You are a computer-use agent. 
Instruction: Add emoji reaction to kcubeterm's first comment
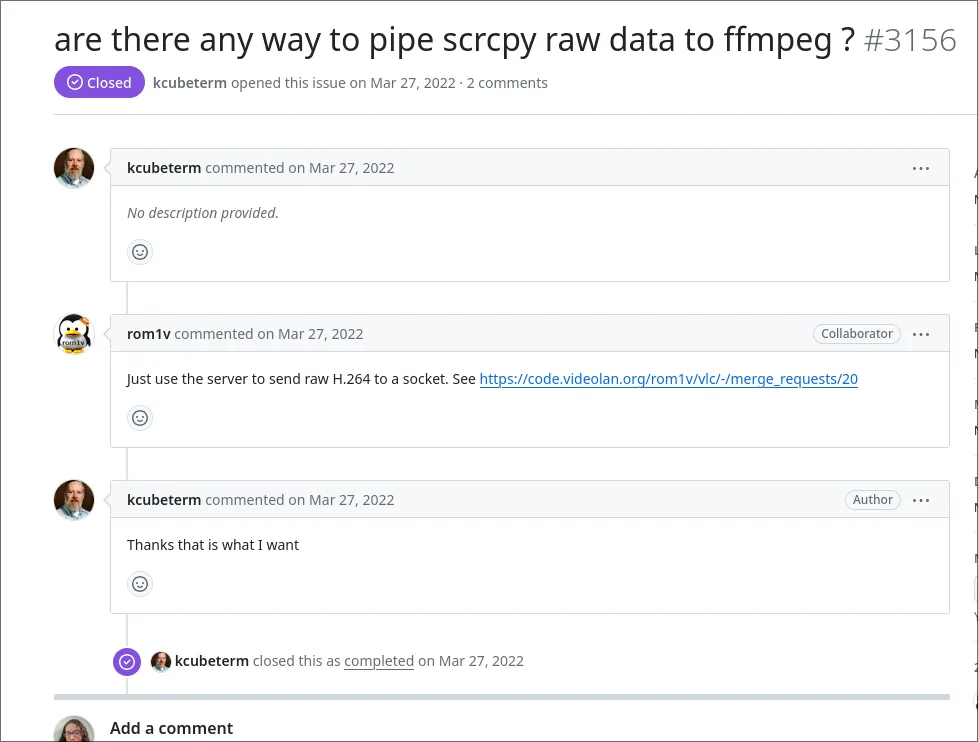pos(140,252)
